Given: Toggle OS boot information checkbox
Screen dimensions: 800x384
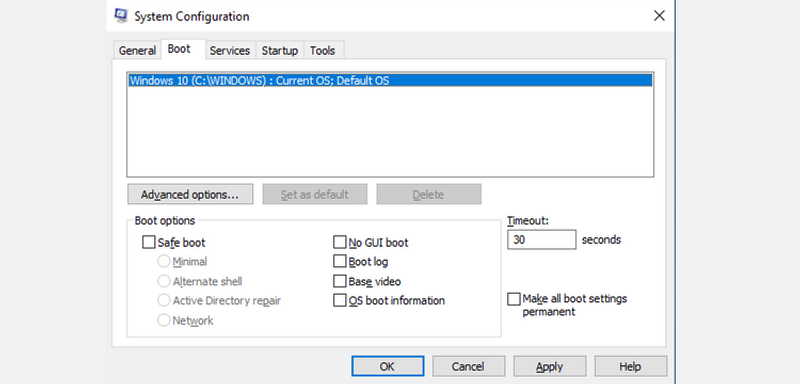Looking at the screenshot, I should (x=339, y=300).
